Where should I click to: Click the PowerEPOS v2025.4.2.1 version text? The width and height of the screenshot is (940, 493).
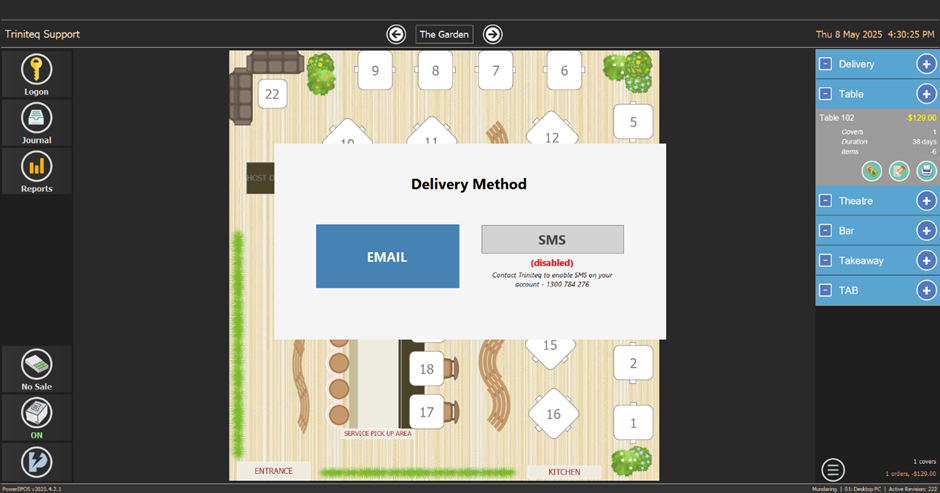(32, 489)
